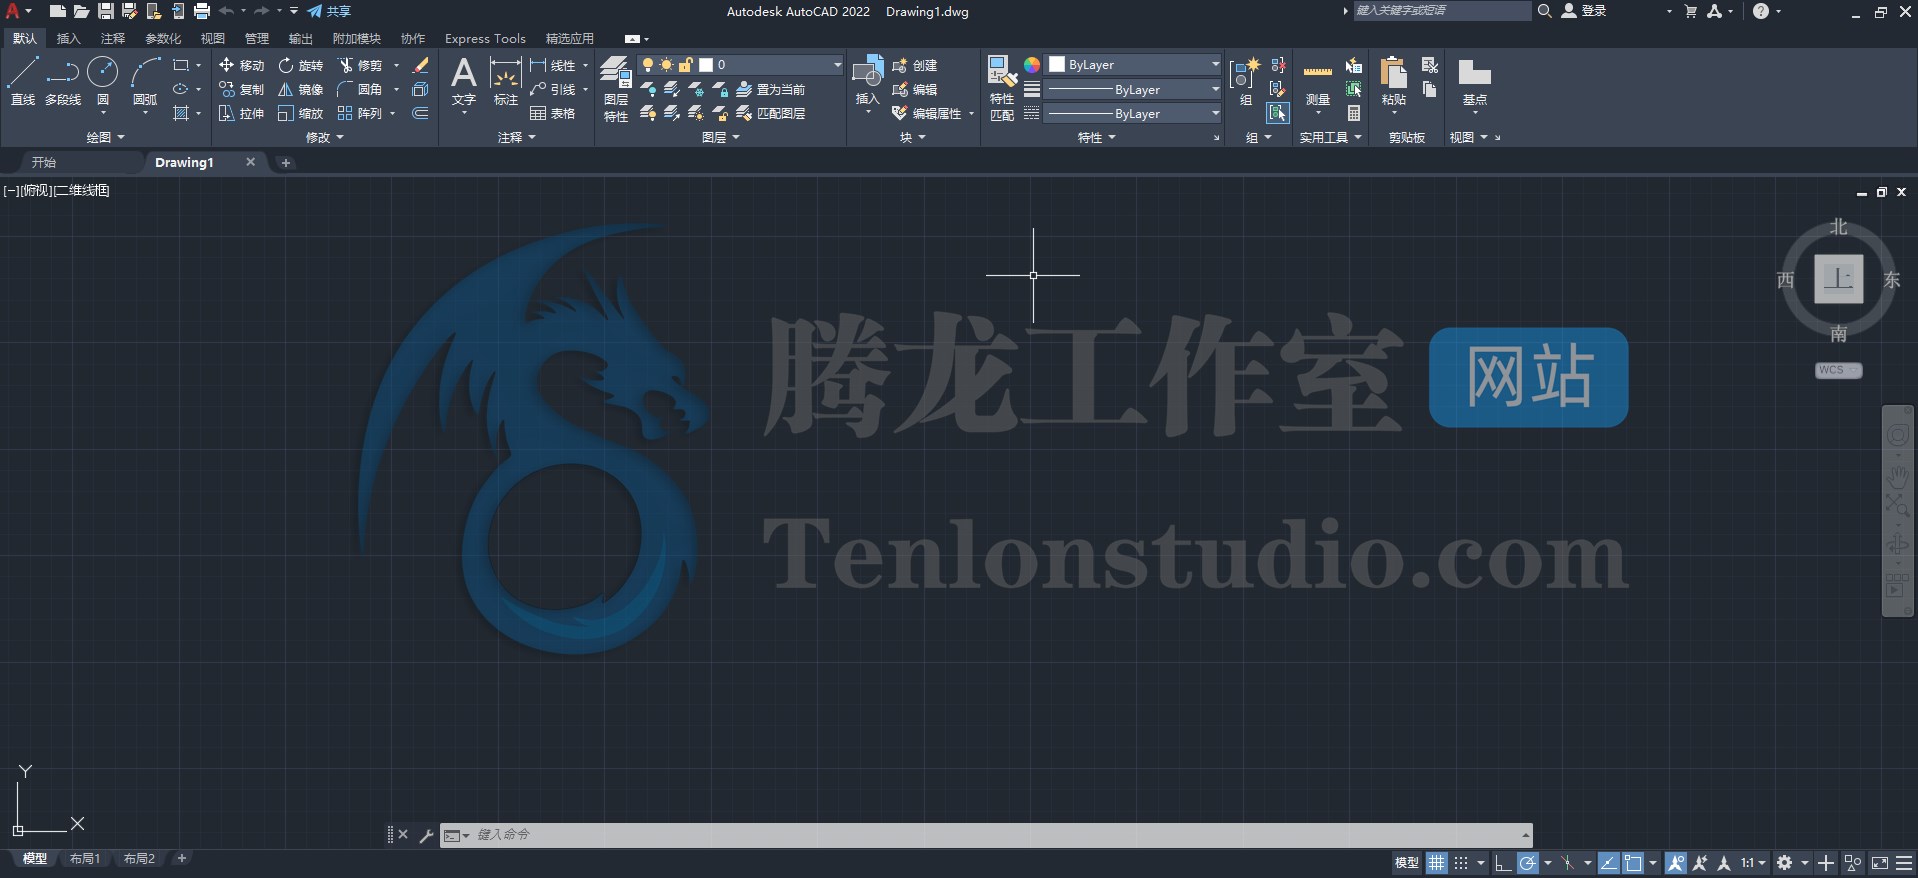Click 匹配图层 (Match Layer) button
The height and width of the screenshot is (878, 1918).
tap(770, 113)
